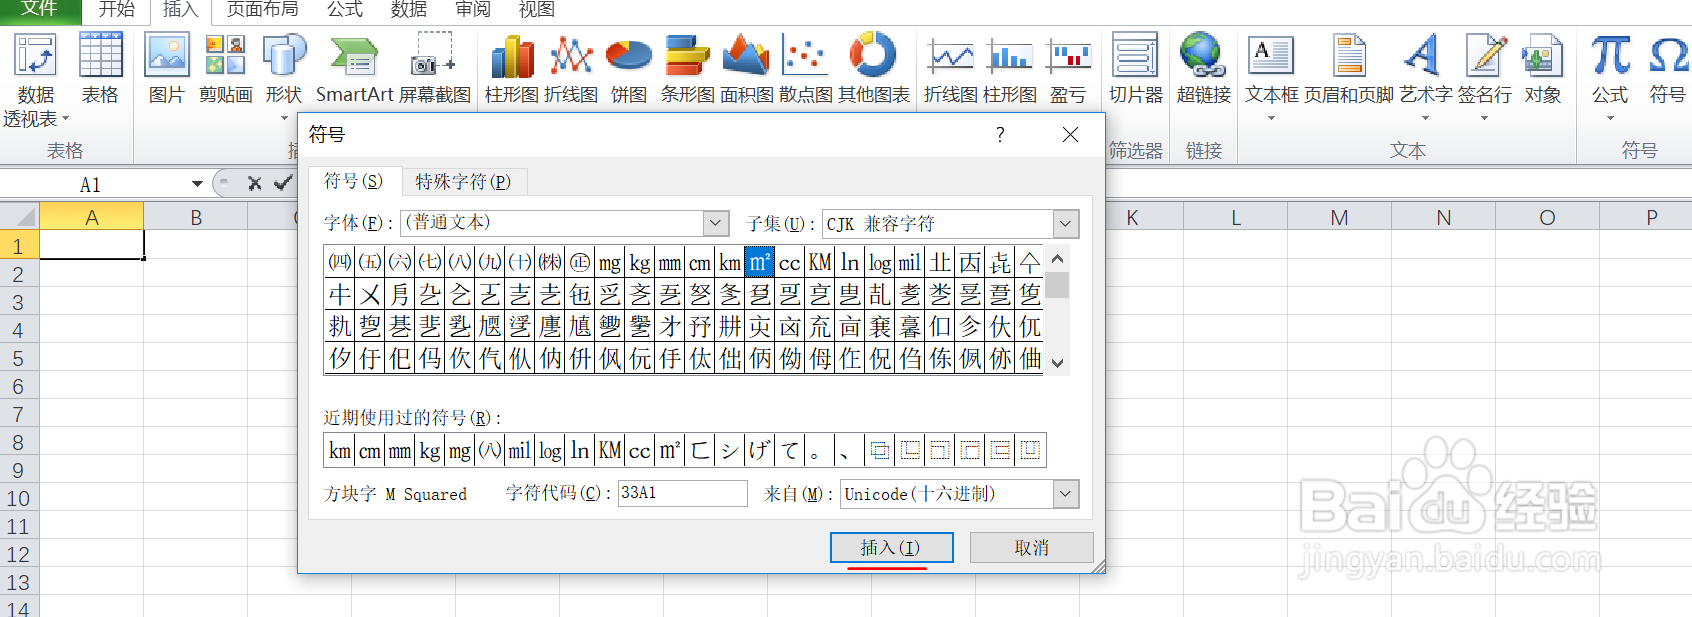Open screenshot (屏幕截图) tool
1692x617 pixels.
point(435,68)
